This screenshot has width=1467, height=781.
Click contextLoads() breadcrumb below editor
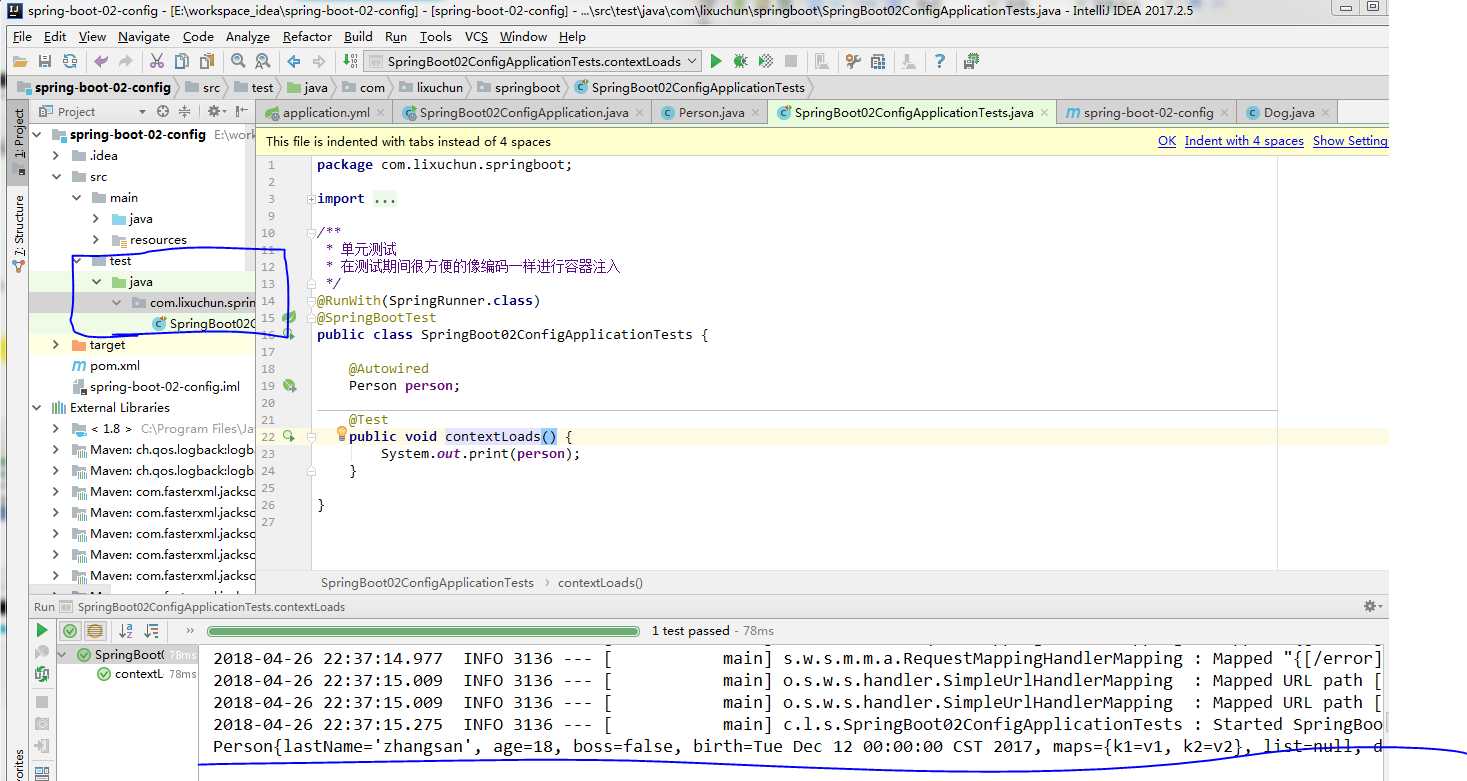click(x=600, y=583)
